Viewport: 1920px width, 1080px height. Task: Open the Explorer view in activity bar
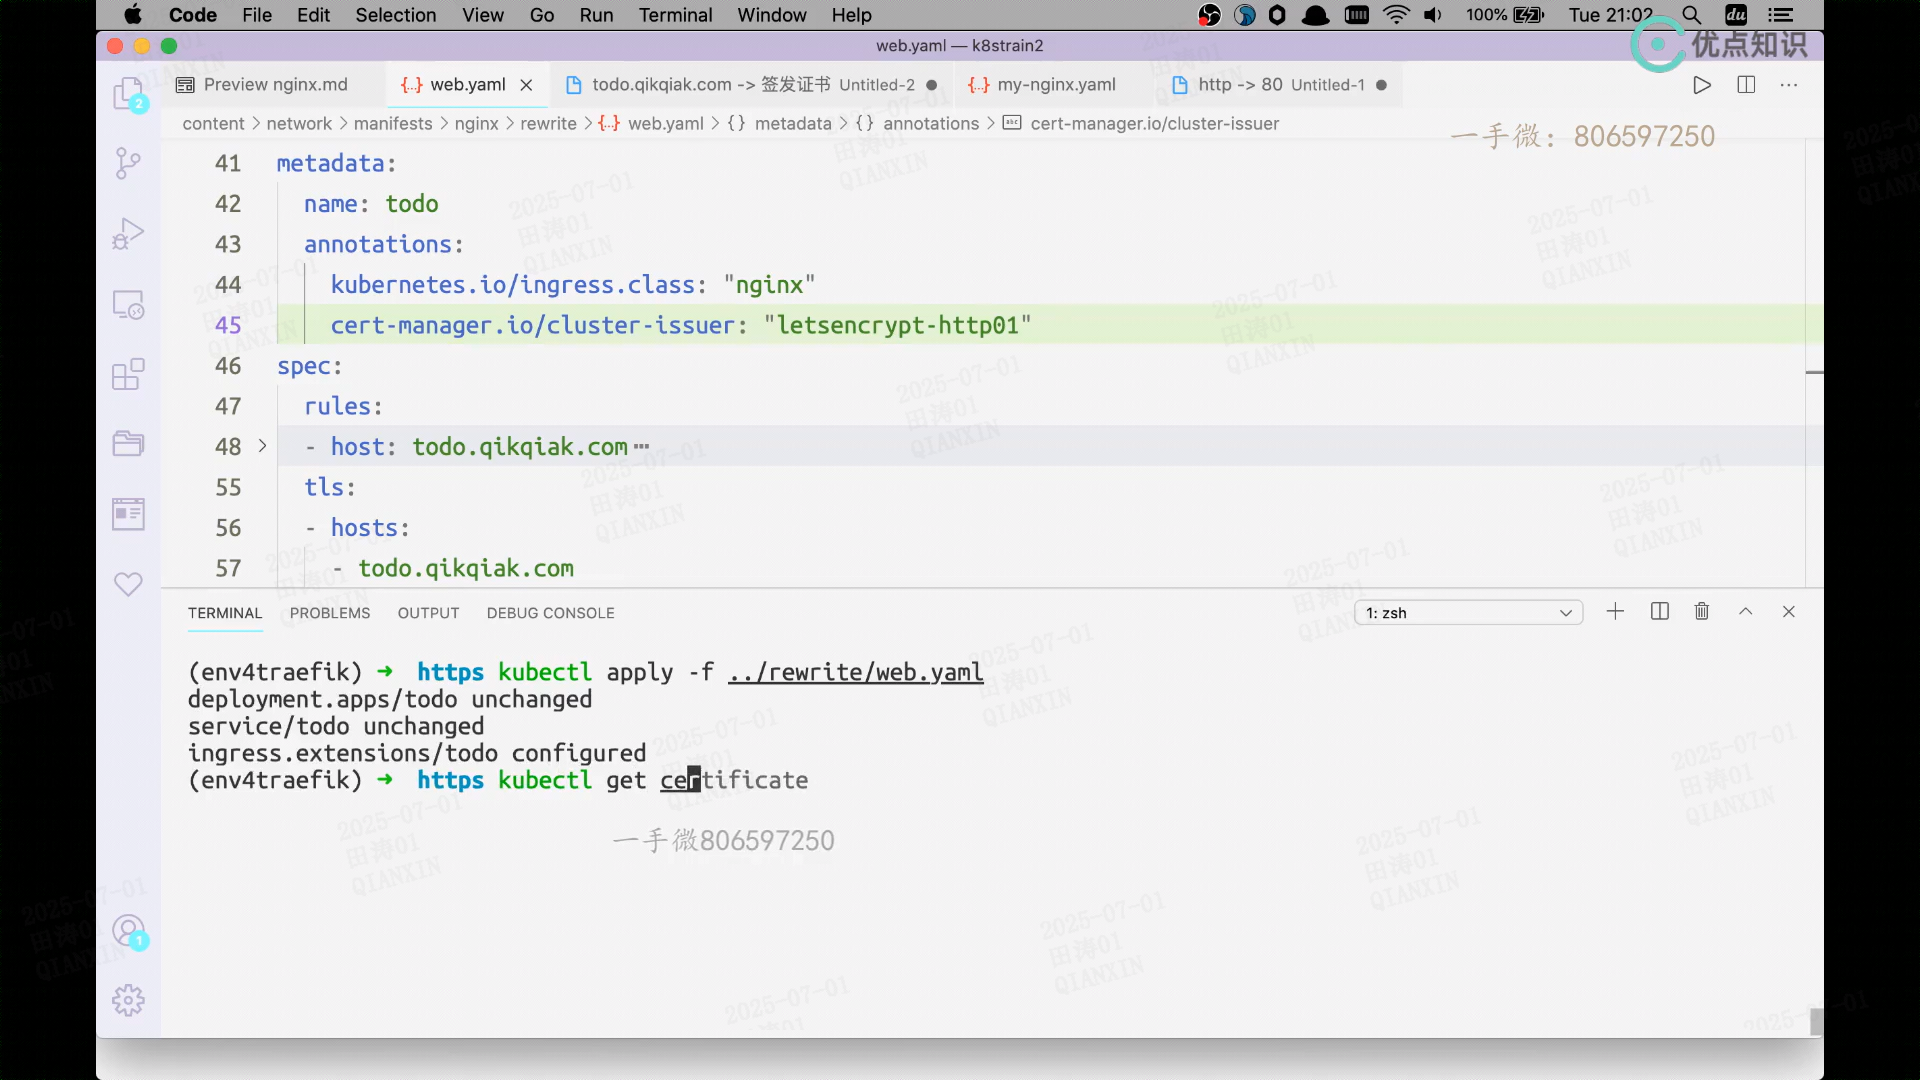coord(128,95)
